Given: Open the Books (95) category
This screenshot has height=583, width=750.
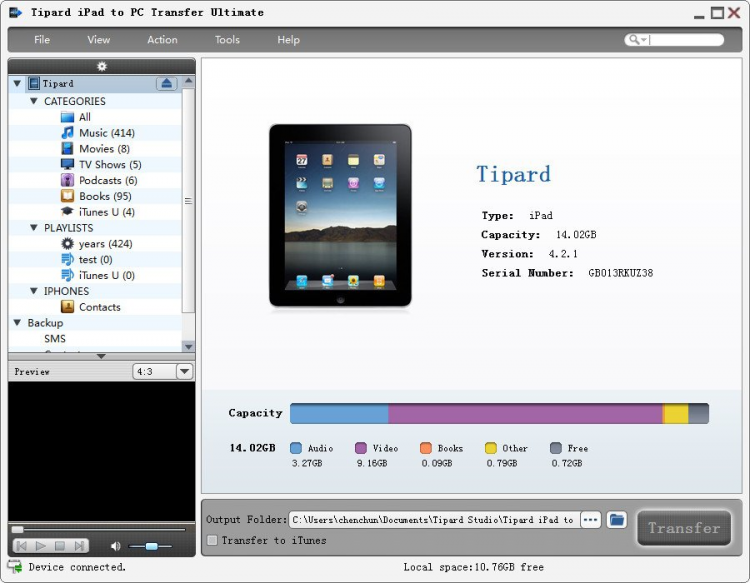Looking at the screenshot, I should point(105,196).
